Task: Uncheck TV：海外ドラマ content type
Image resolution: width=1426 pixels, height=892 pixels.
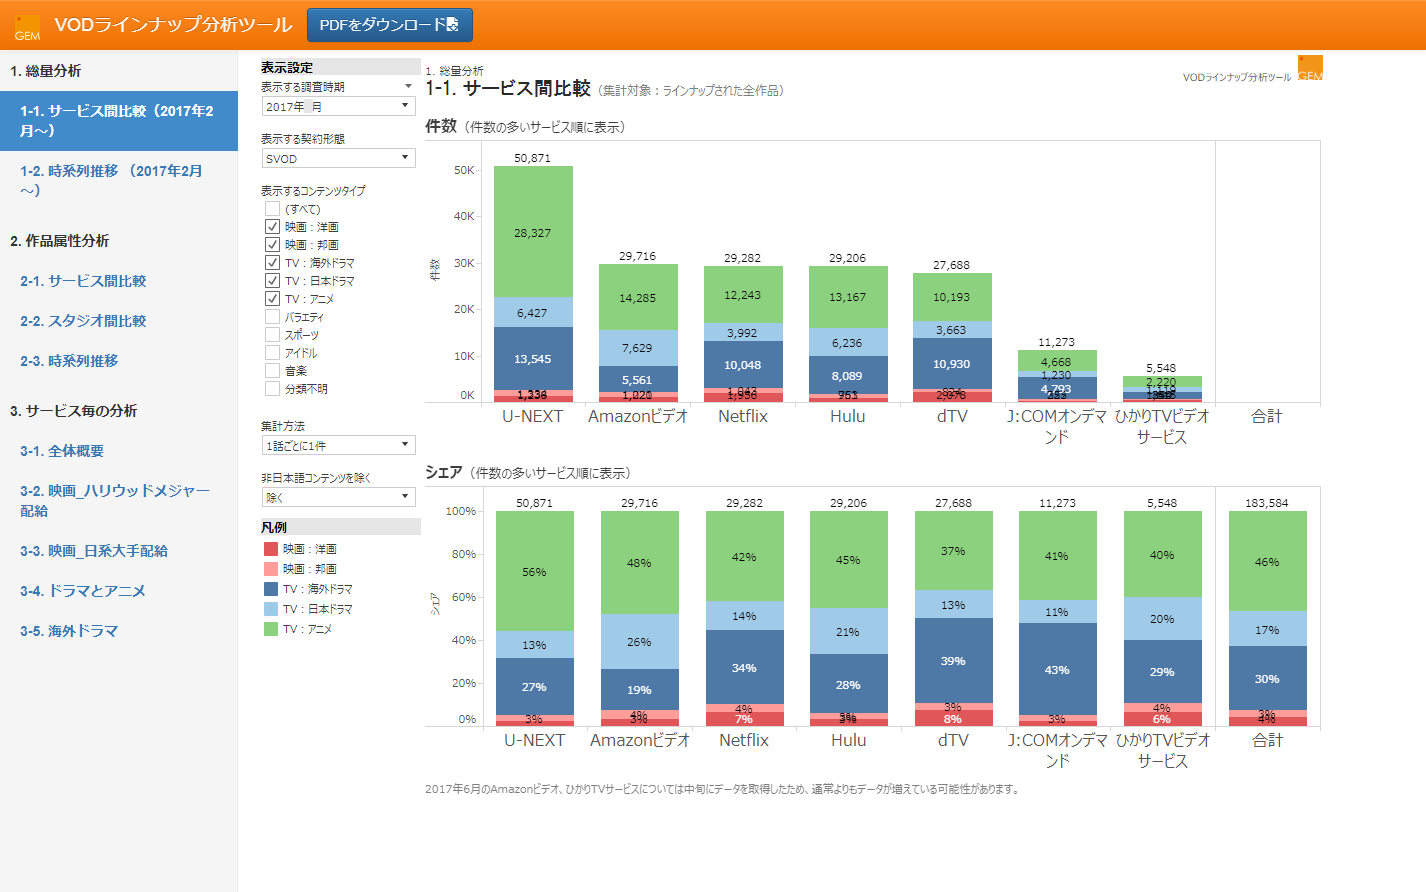Action: [x=272, y=263]
